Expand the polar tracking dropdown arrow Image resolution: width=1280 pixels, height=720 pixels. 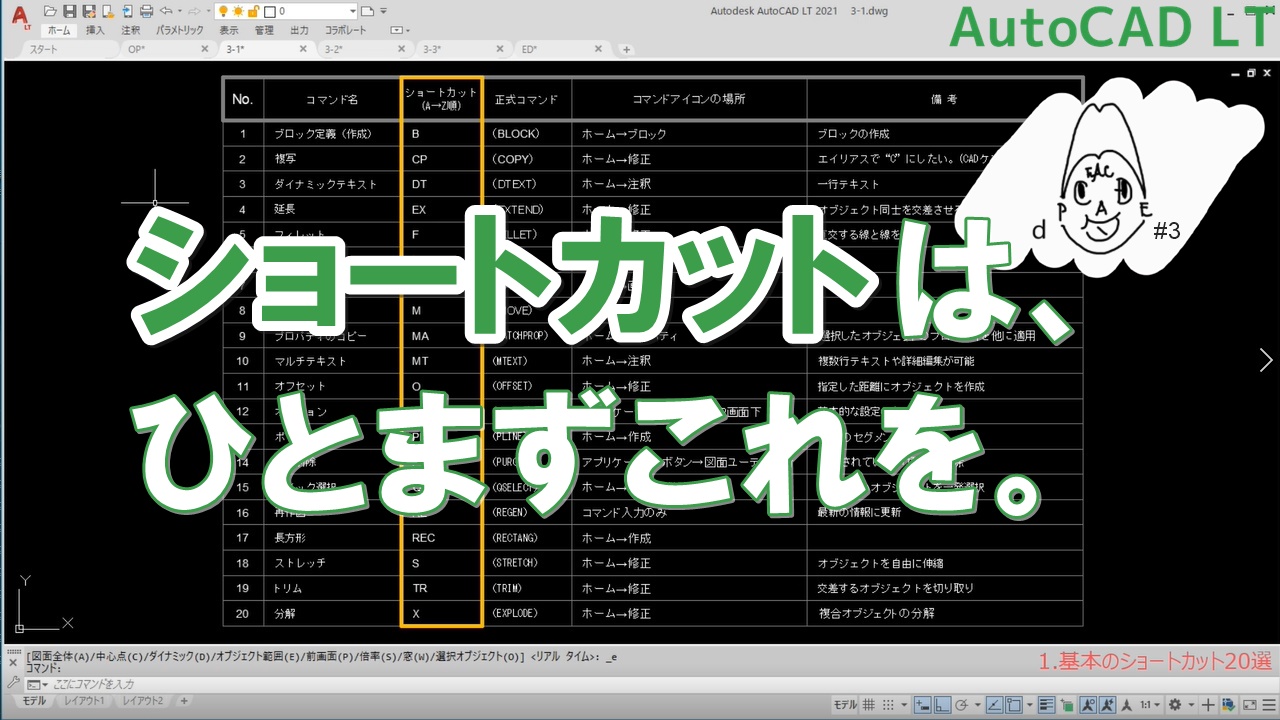tap(977, 703)
